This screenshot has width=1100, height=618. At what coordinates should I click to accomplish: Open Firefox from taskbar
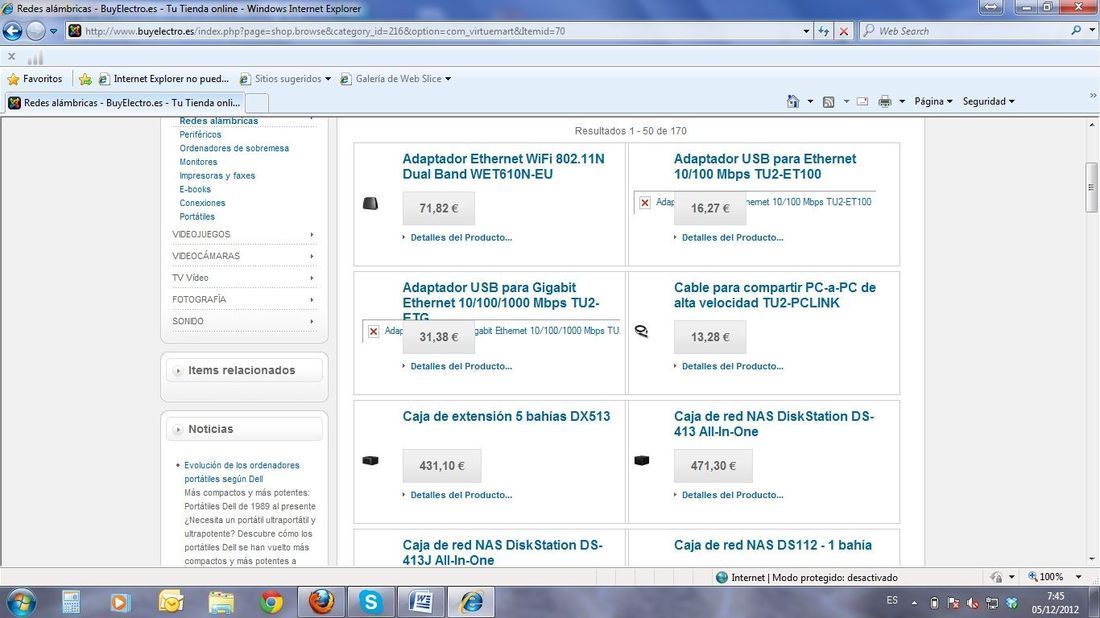pyautogui.click(x=321, y=602)
